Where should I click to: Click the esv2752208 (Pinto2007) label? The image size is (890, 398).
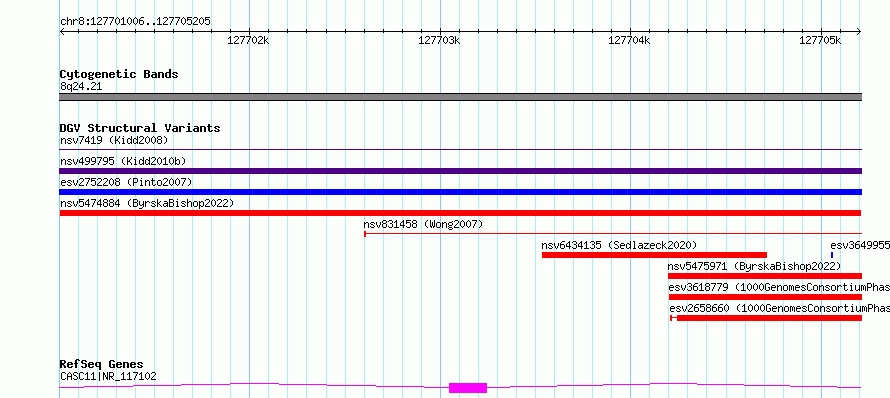coord(126,182)
